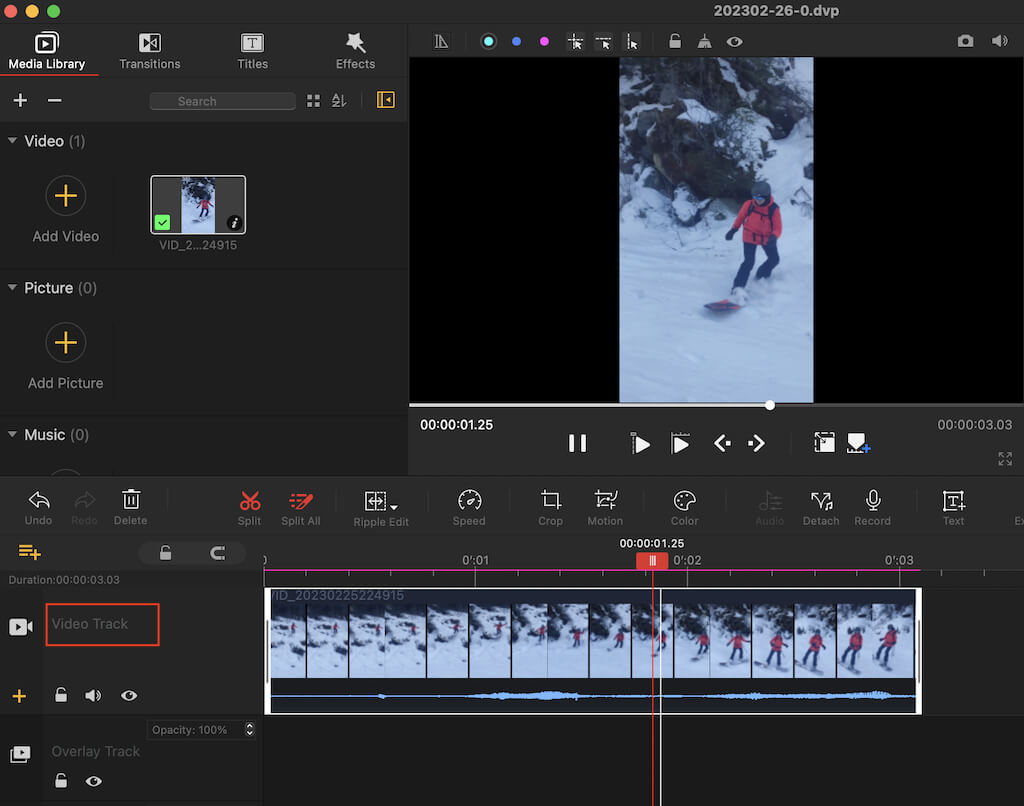Select the VID_2...24915 video thumbnail
The width and height of the screenshot is (1024, 806).
click(x=198, y=205)
